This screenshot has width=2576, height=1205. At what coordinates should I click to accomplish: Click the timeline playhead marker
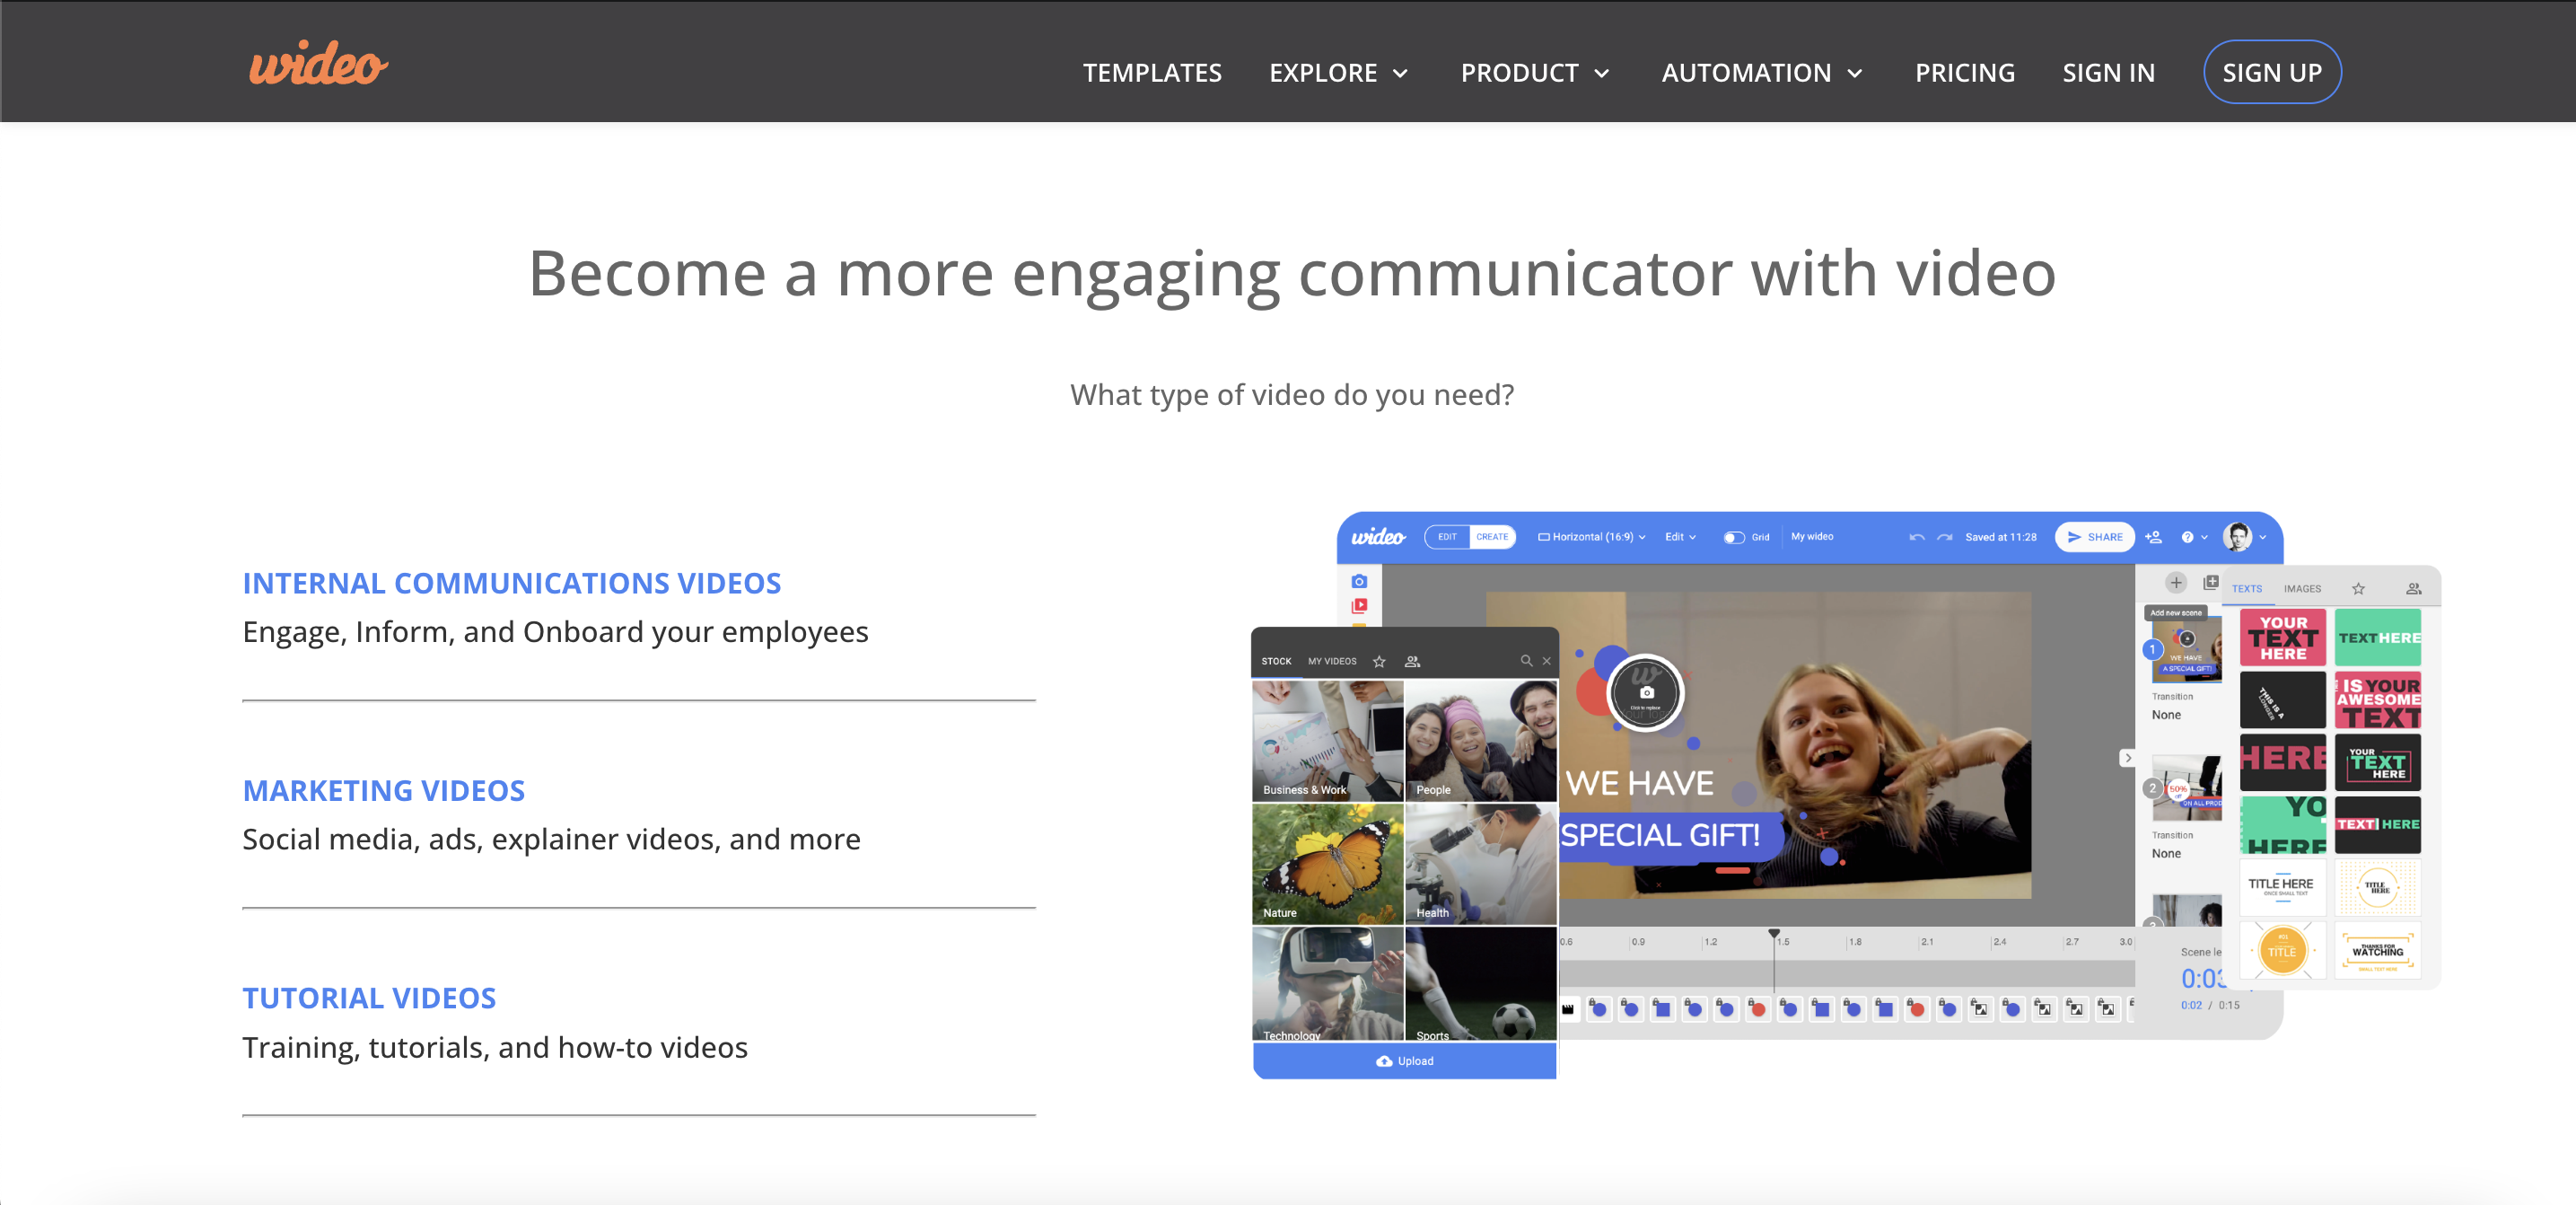(1774, 934)
